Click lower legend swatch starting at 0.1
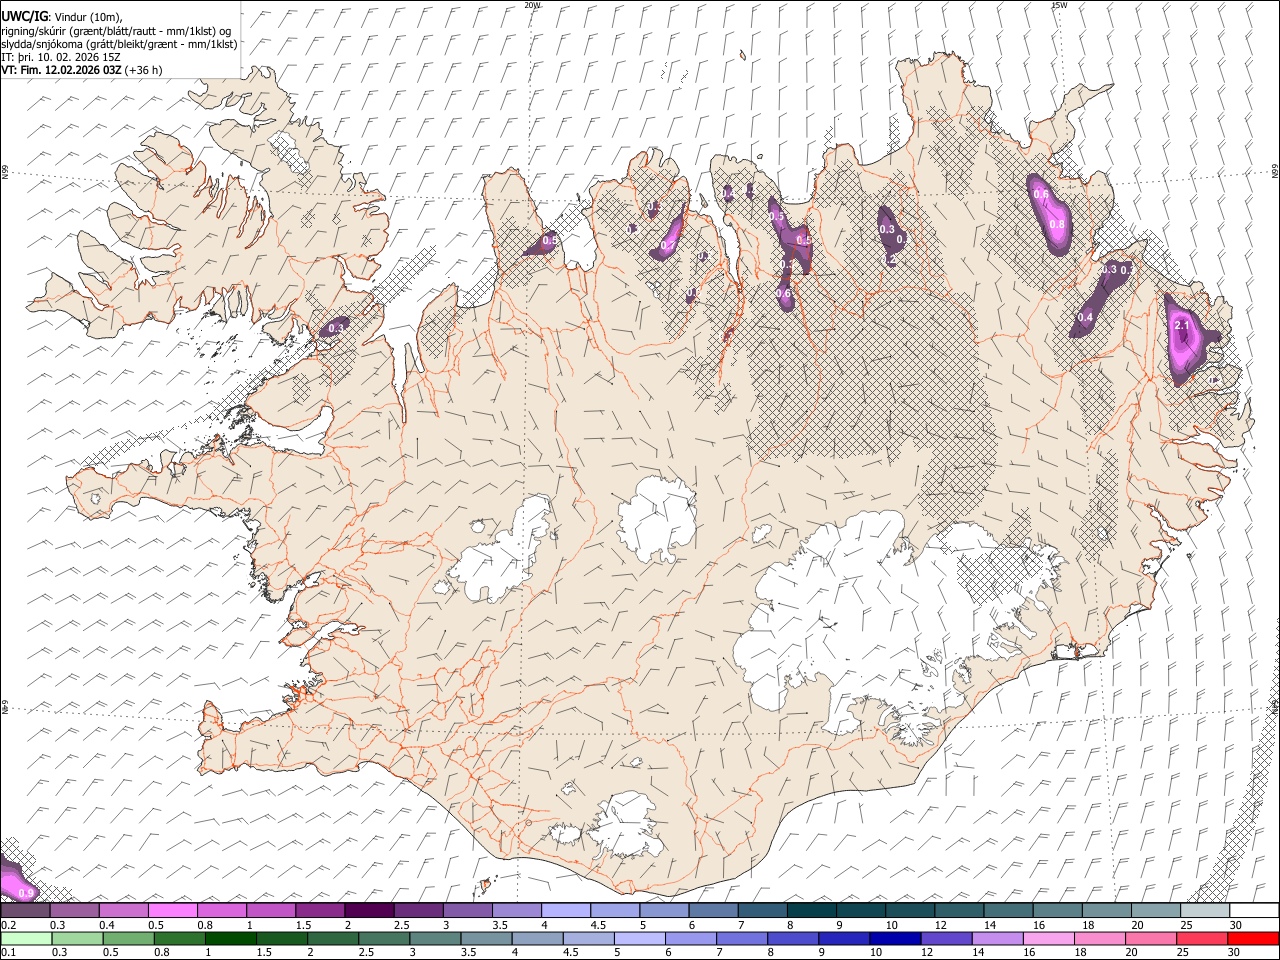The height and width of the screenshot is (960, 1280). pos(26,938)
